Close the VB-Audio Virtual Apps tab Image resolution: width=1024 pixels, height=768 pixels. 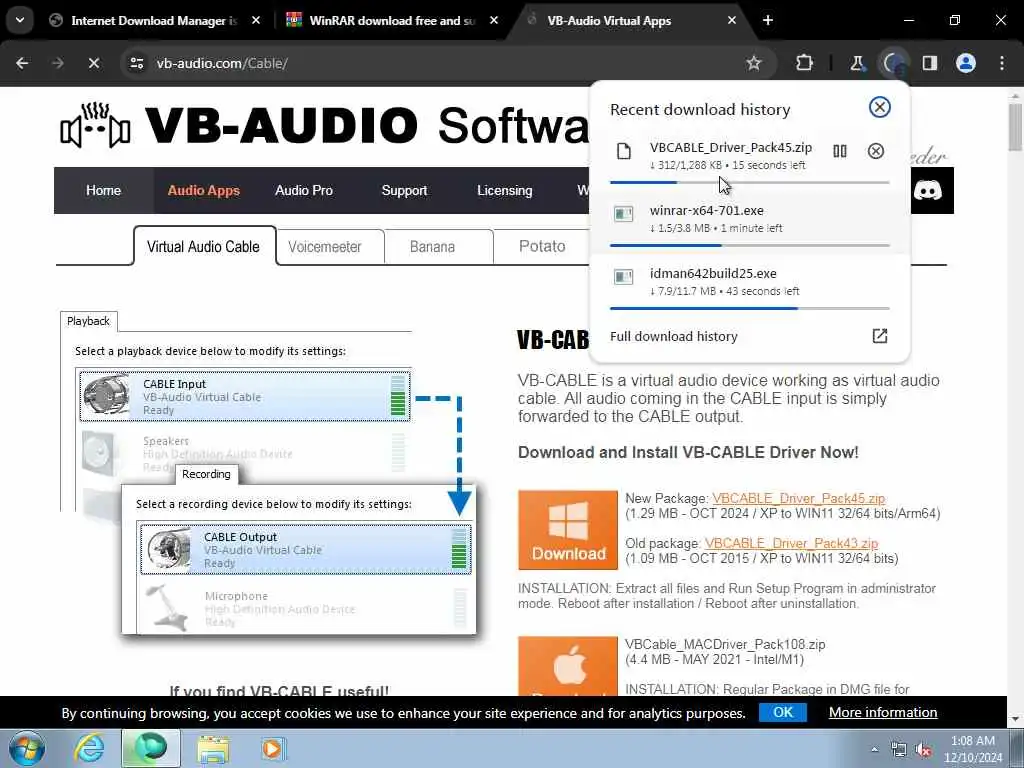pyautogui.click(x=732, y=20)
